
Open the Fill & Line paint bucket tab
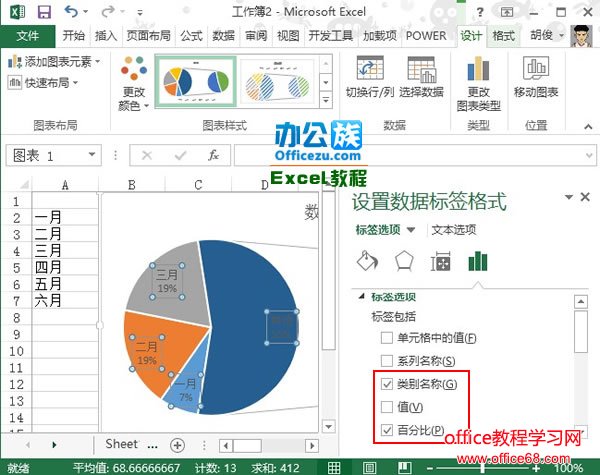[367, 261]
